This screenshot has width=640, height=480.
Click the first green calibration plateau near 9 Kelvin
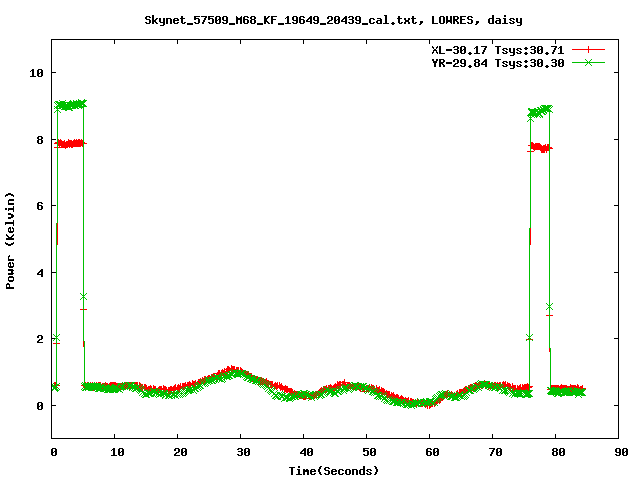point(70,105)
